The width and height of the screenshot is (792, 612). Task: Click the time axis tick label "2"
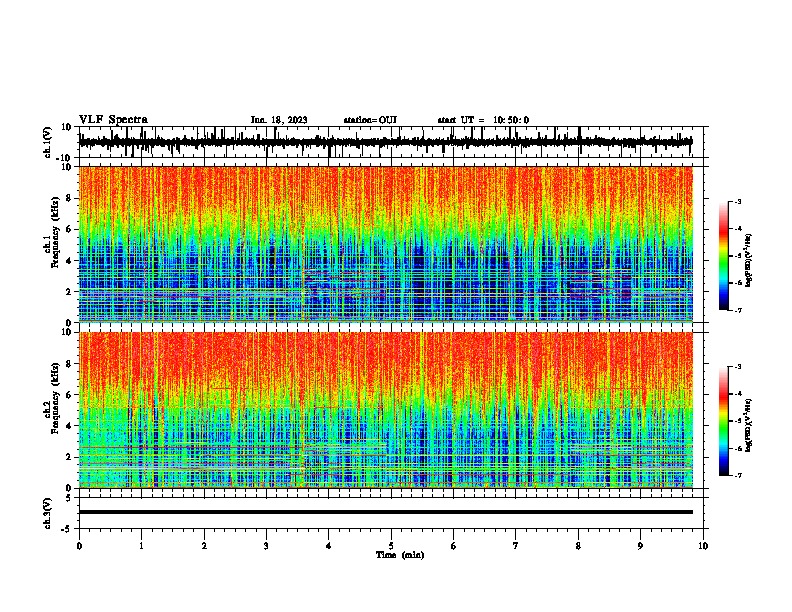click(204, 546)
